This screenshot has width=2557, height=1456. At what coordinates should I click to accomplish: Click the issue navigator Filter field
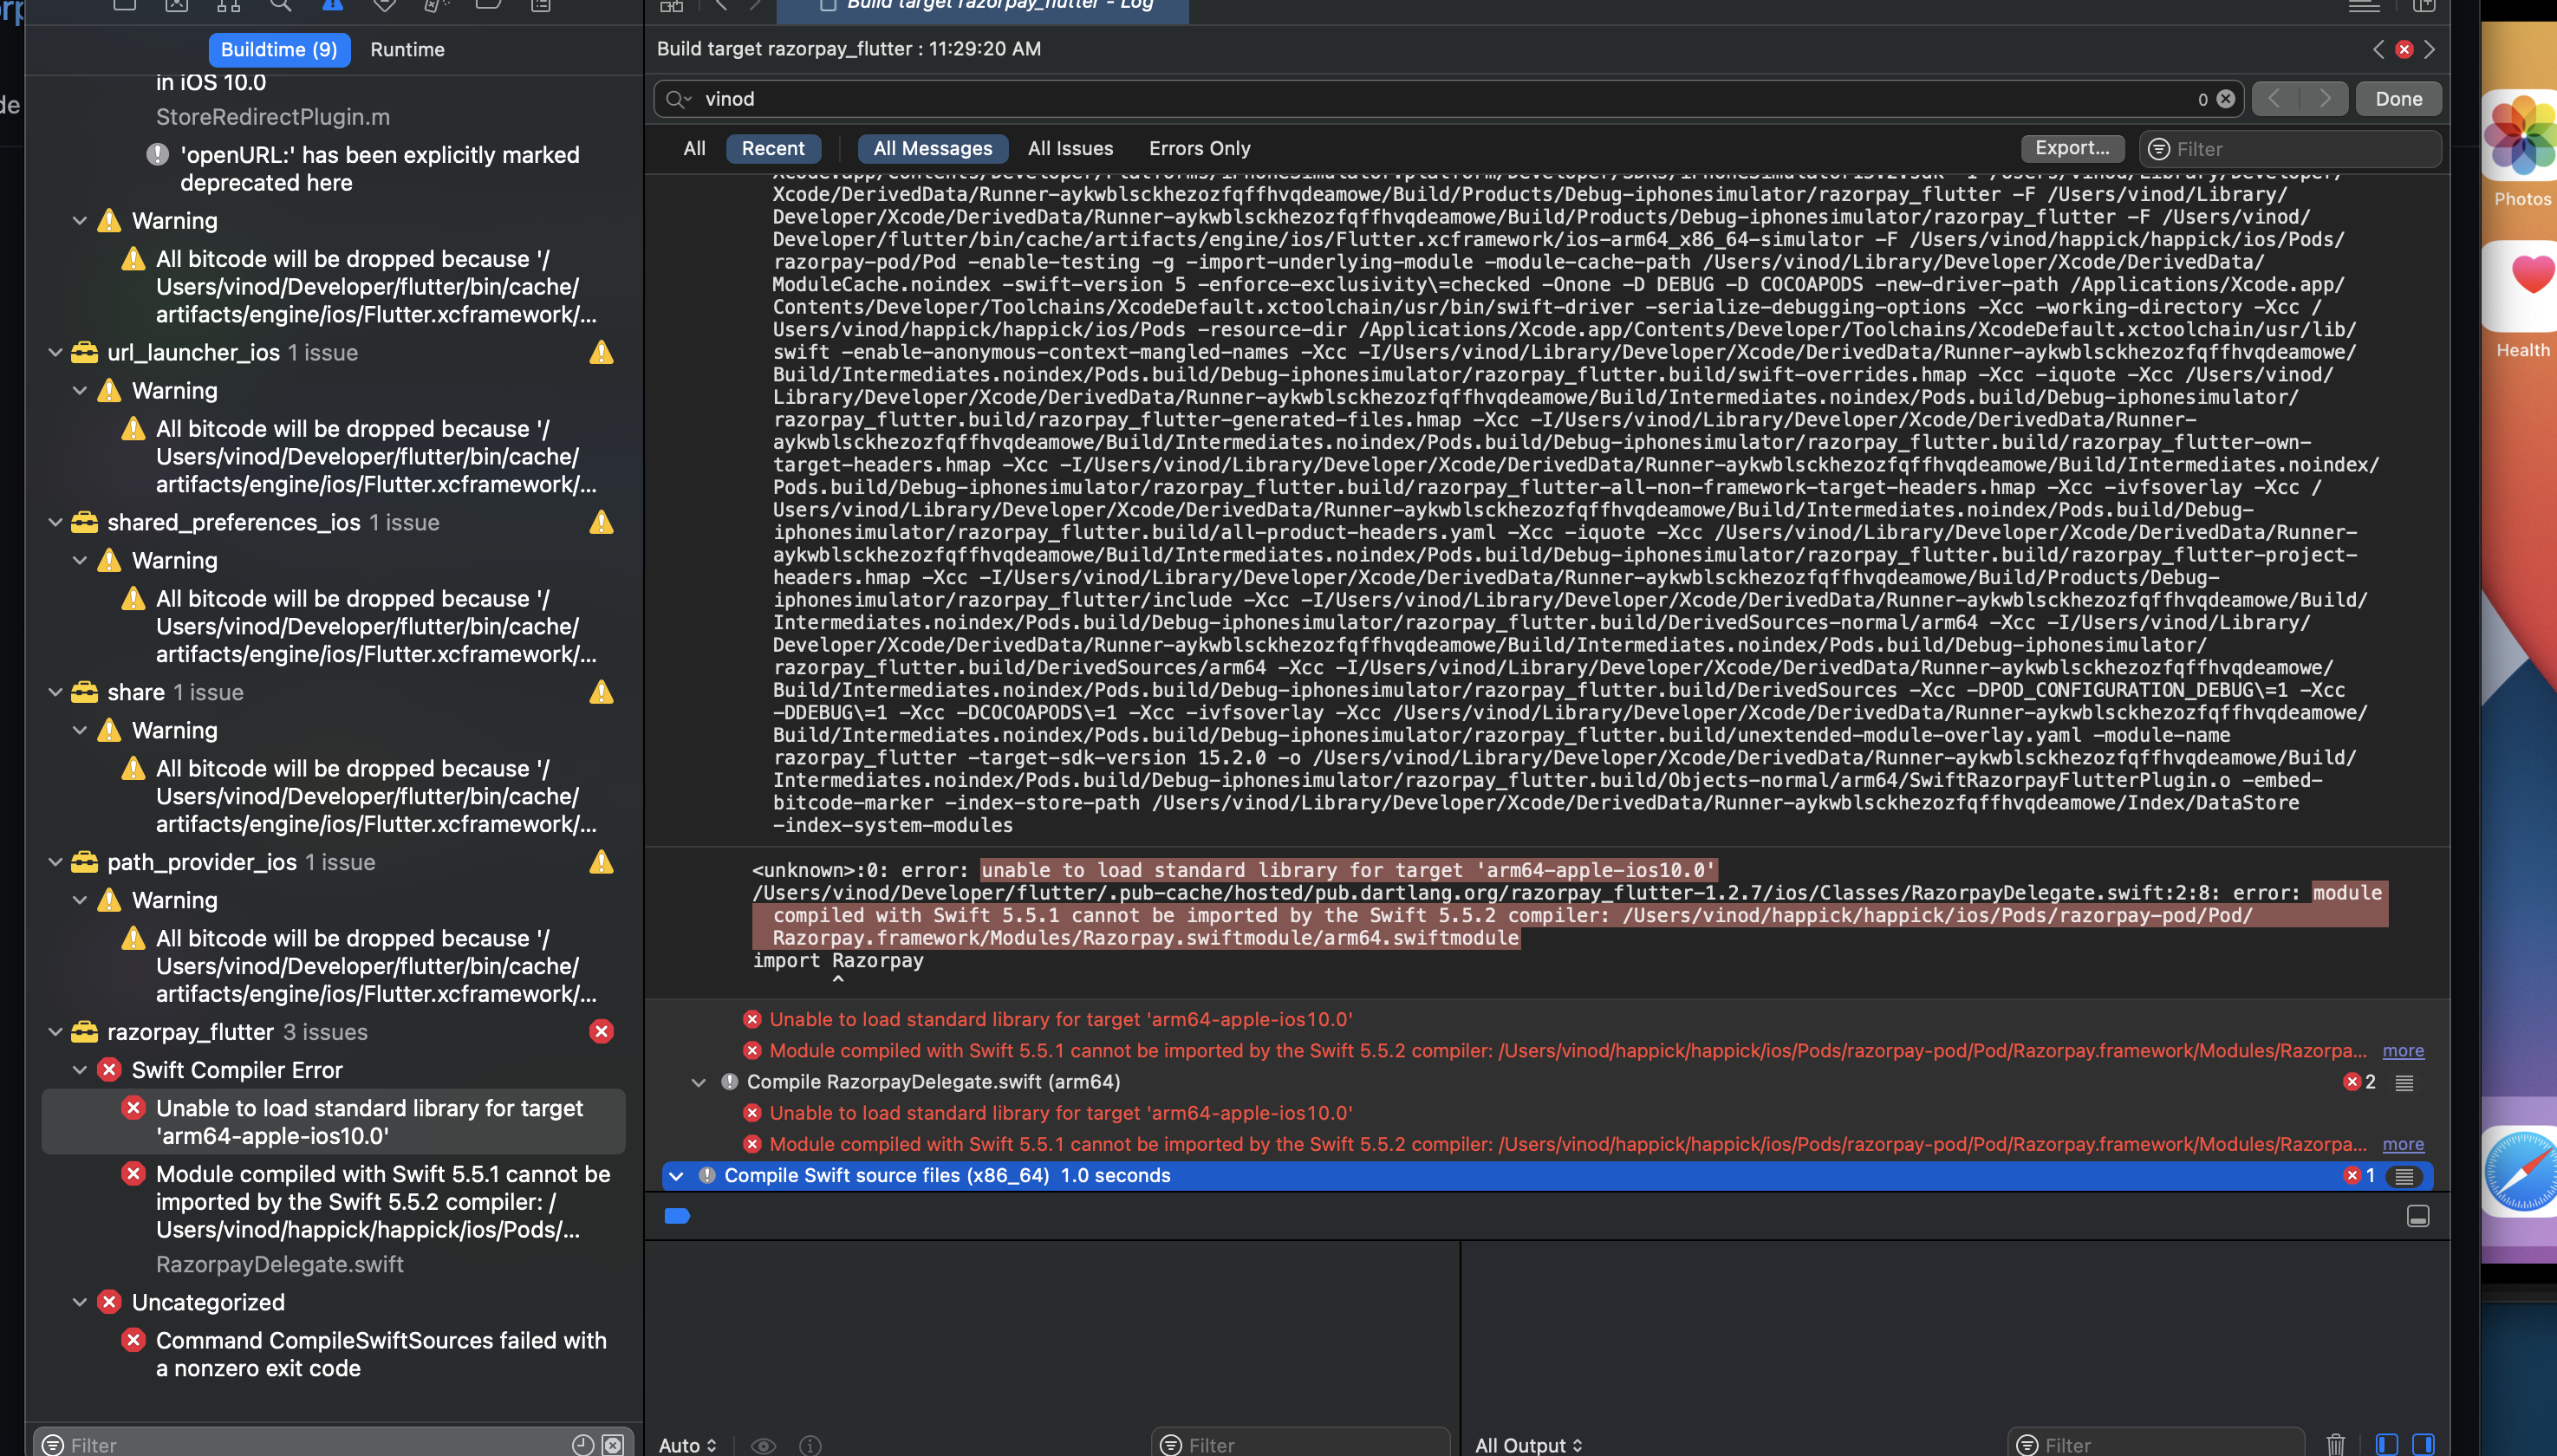point(333,1444)
